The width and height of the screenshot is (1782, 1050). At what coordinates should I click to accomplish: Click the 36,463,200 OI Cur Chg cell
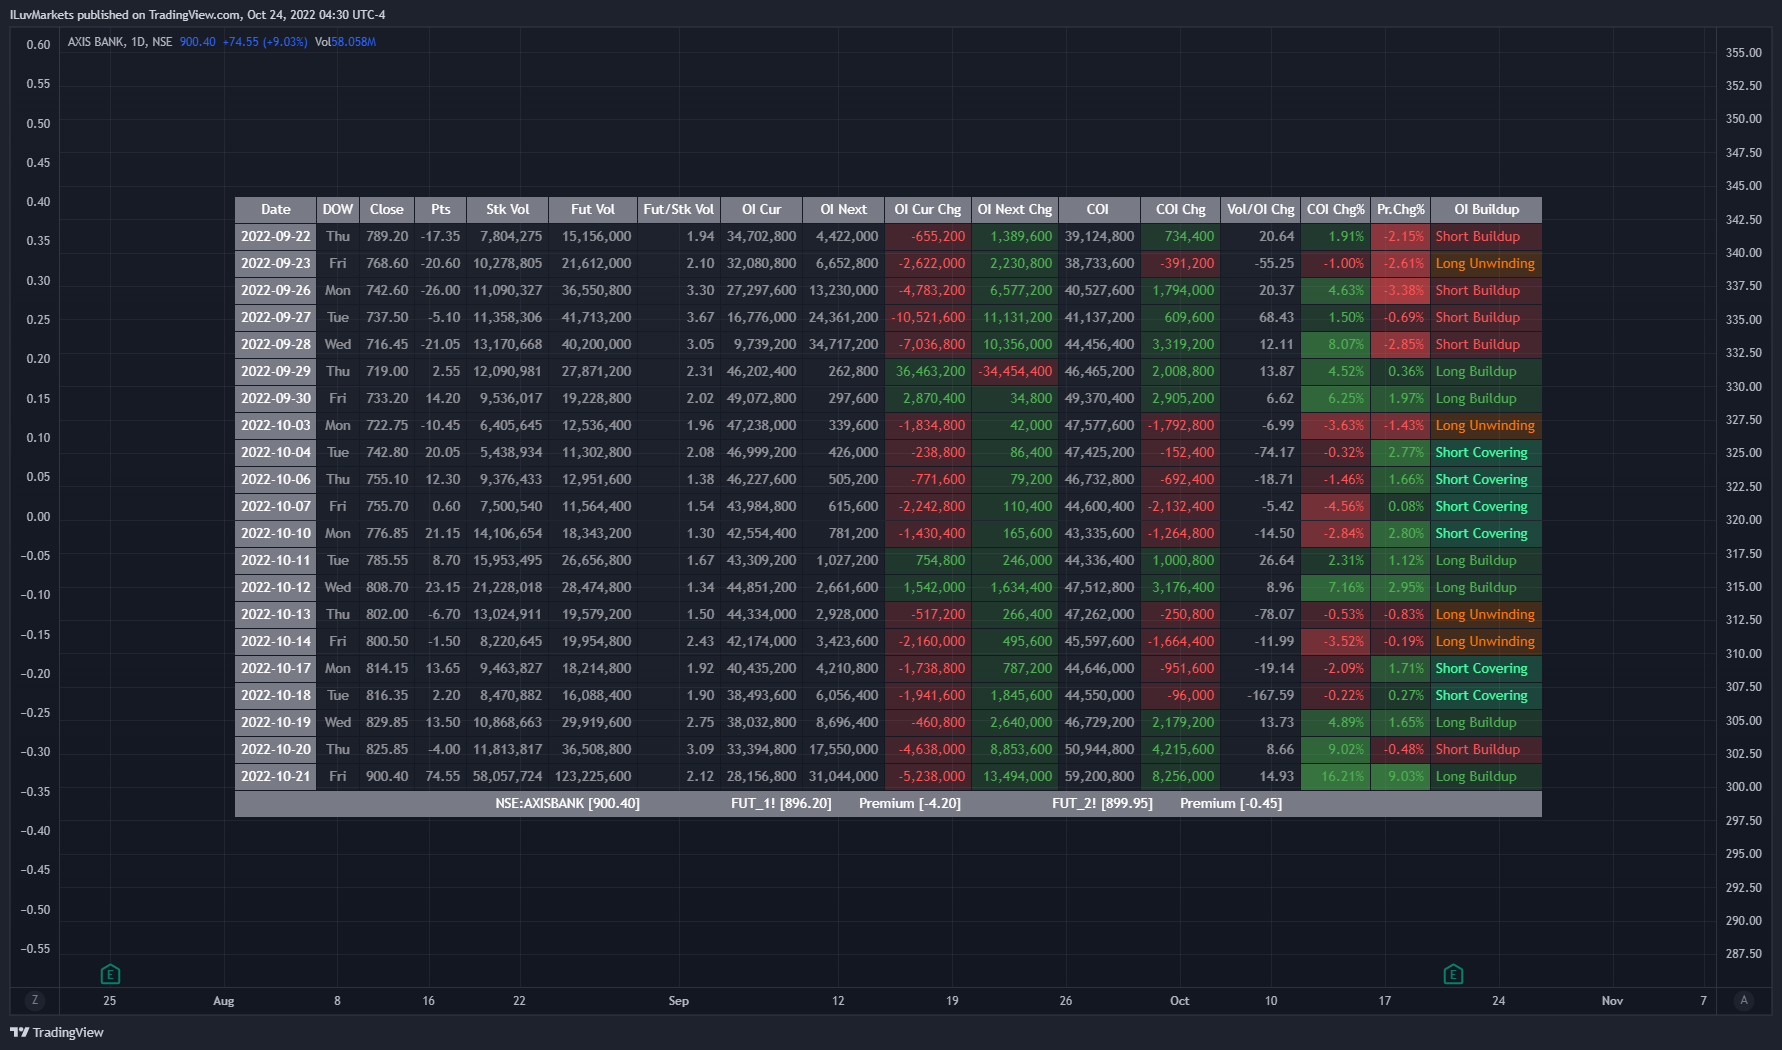click(x=928, y=372)
